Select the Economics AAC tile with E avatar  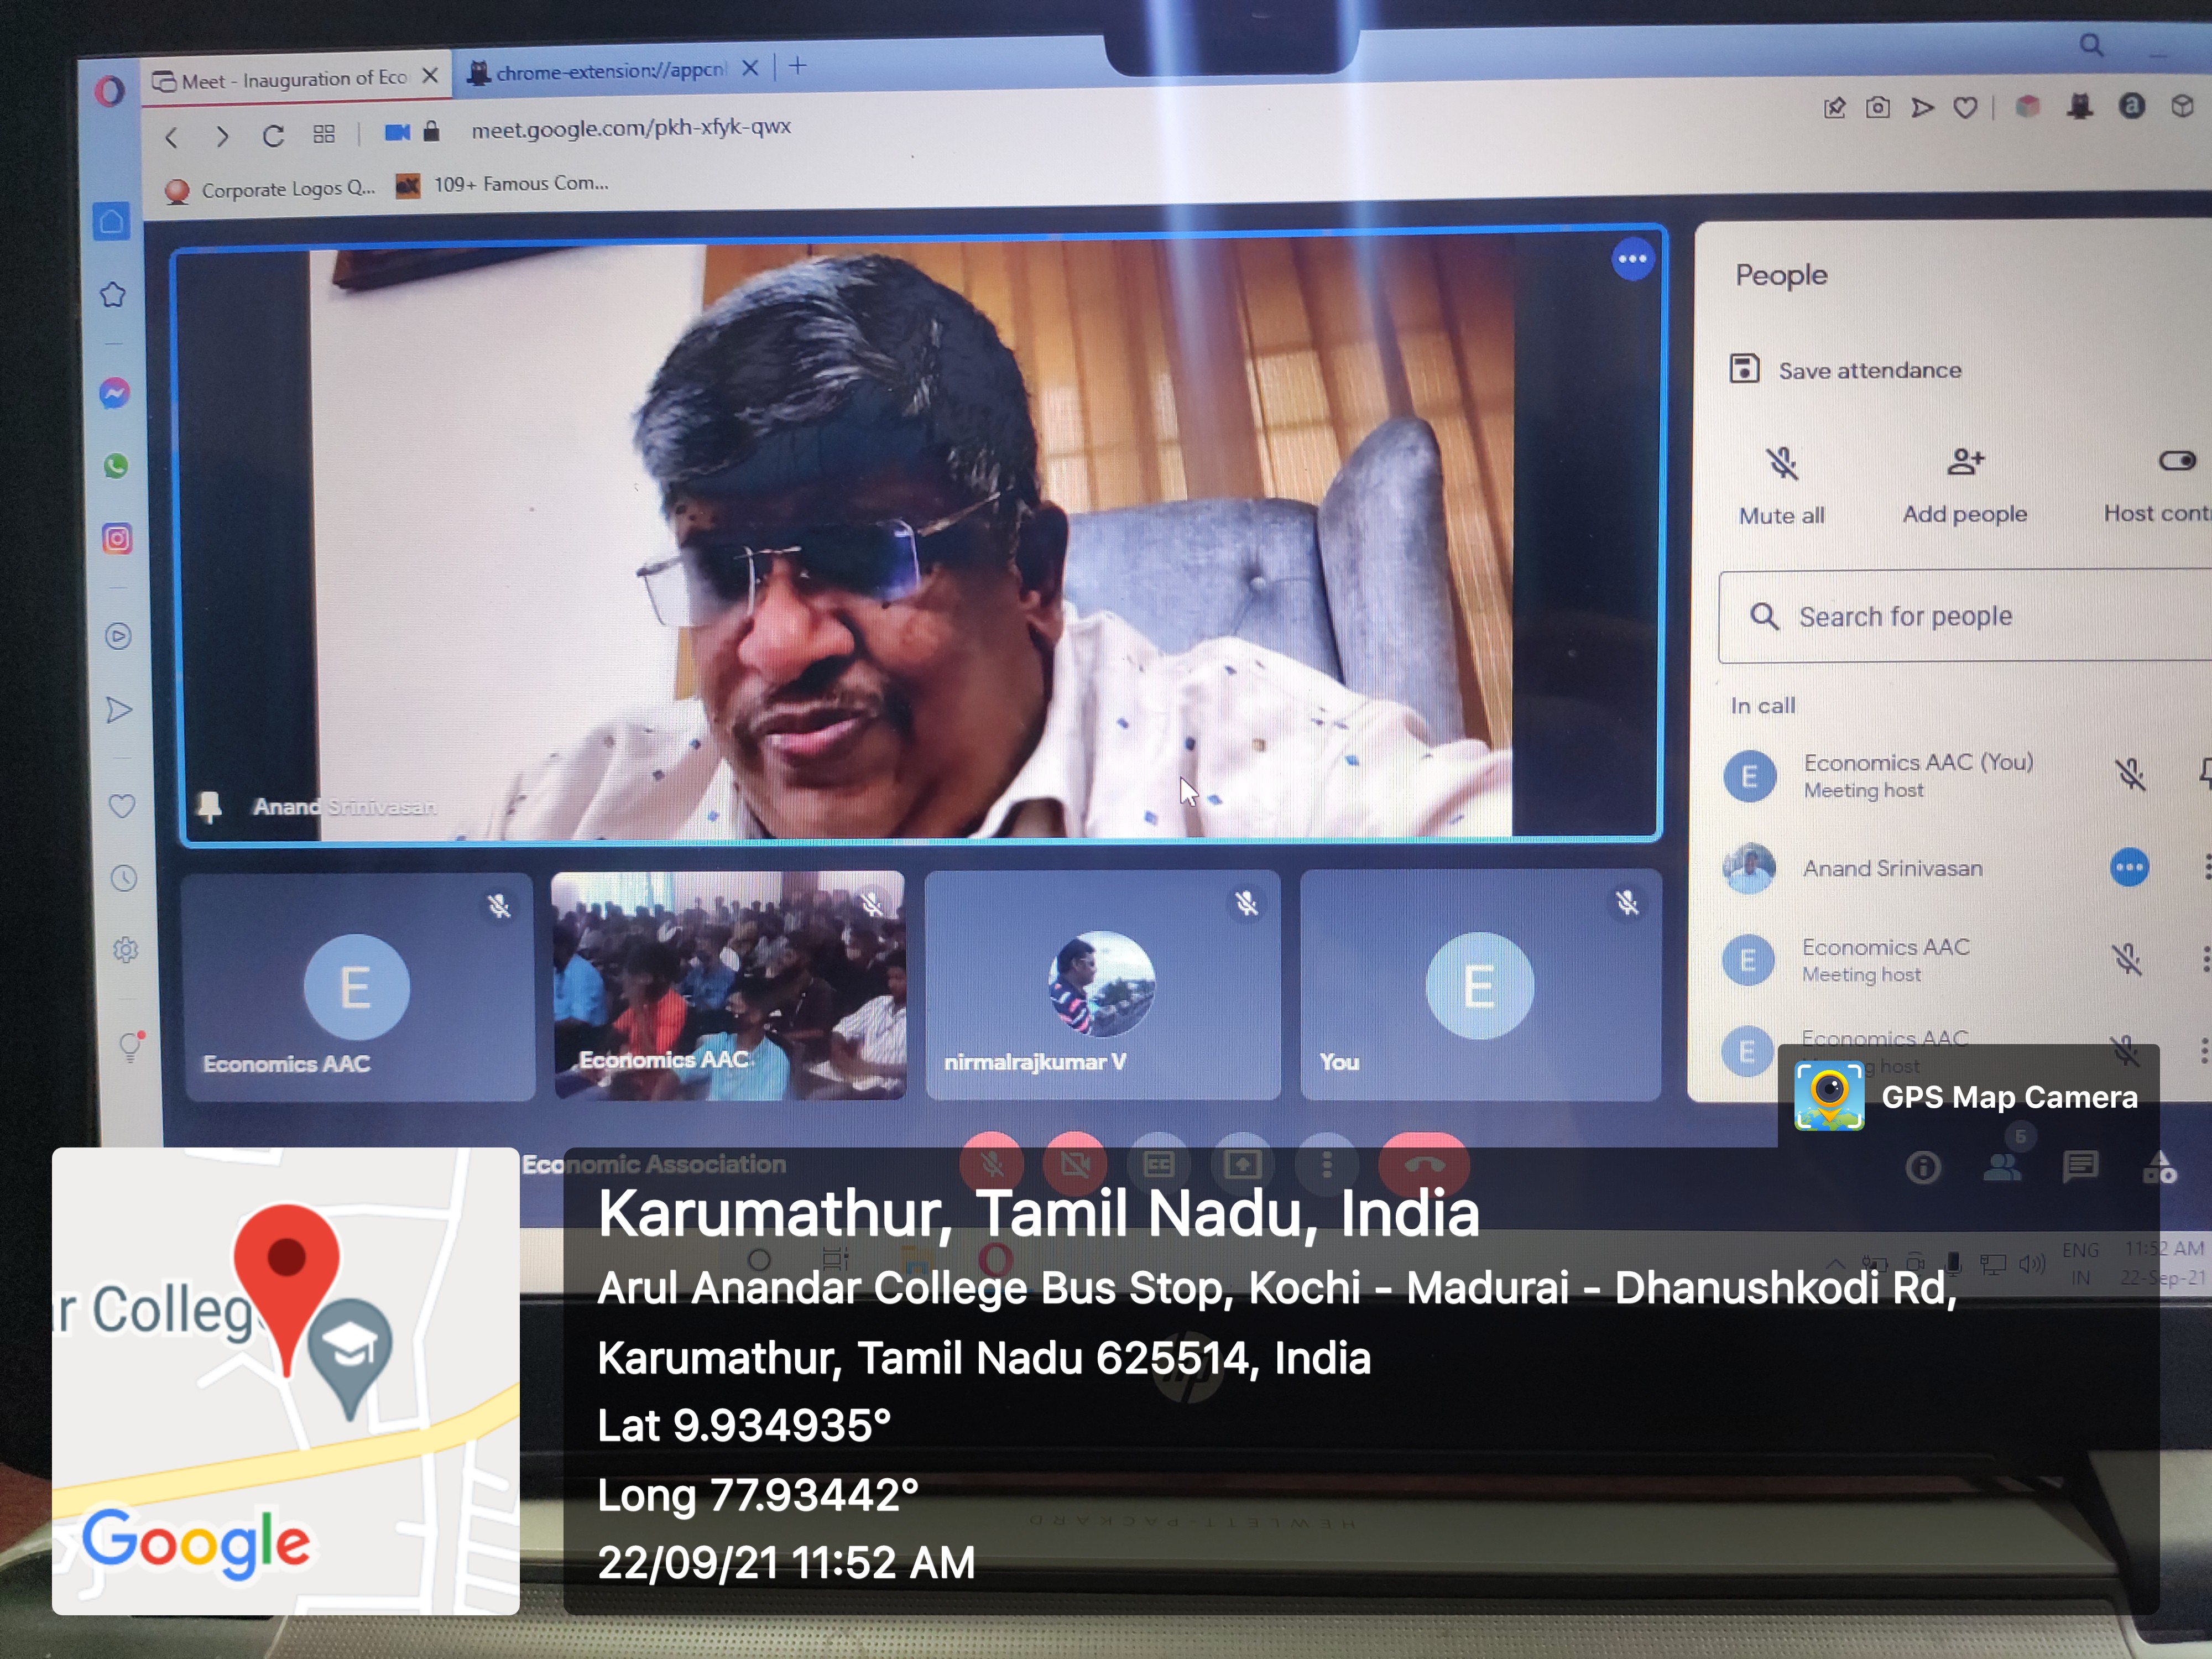click(358, 988)
